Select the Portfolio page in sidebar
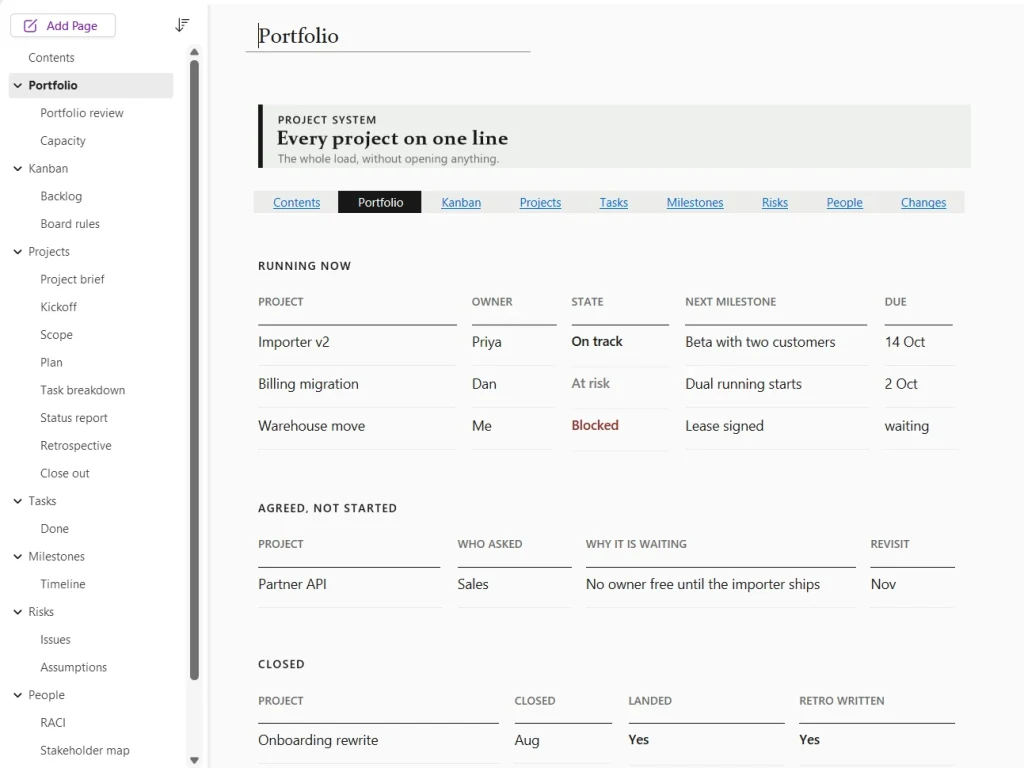Viewport: 1024px width, 768px height. click(91, 86)
